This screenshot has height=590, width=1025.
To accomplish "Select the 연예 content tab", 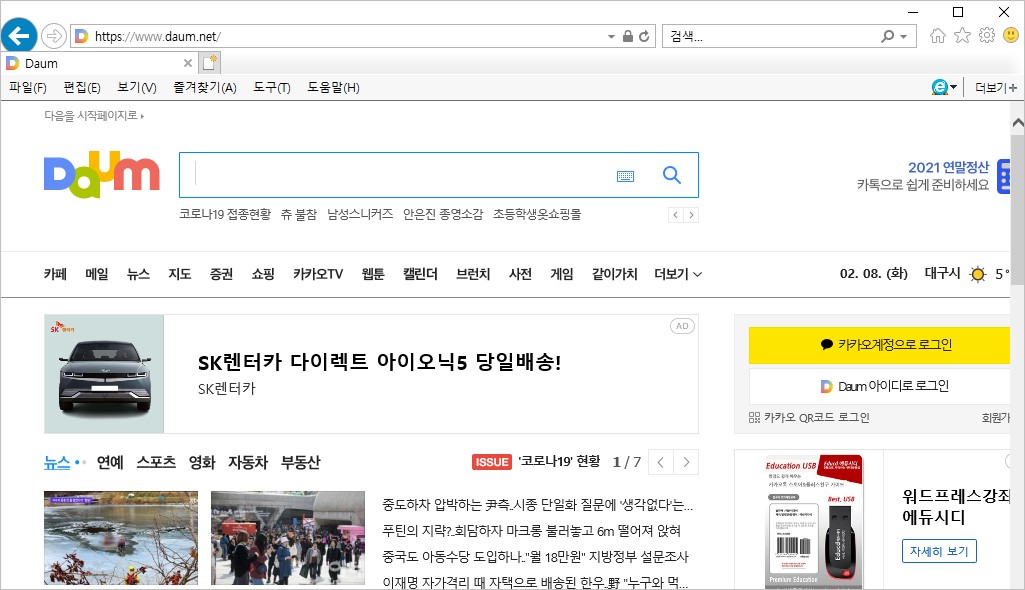I will click(110, 463).
